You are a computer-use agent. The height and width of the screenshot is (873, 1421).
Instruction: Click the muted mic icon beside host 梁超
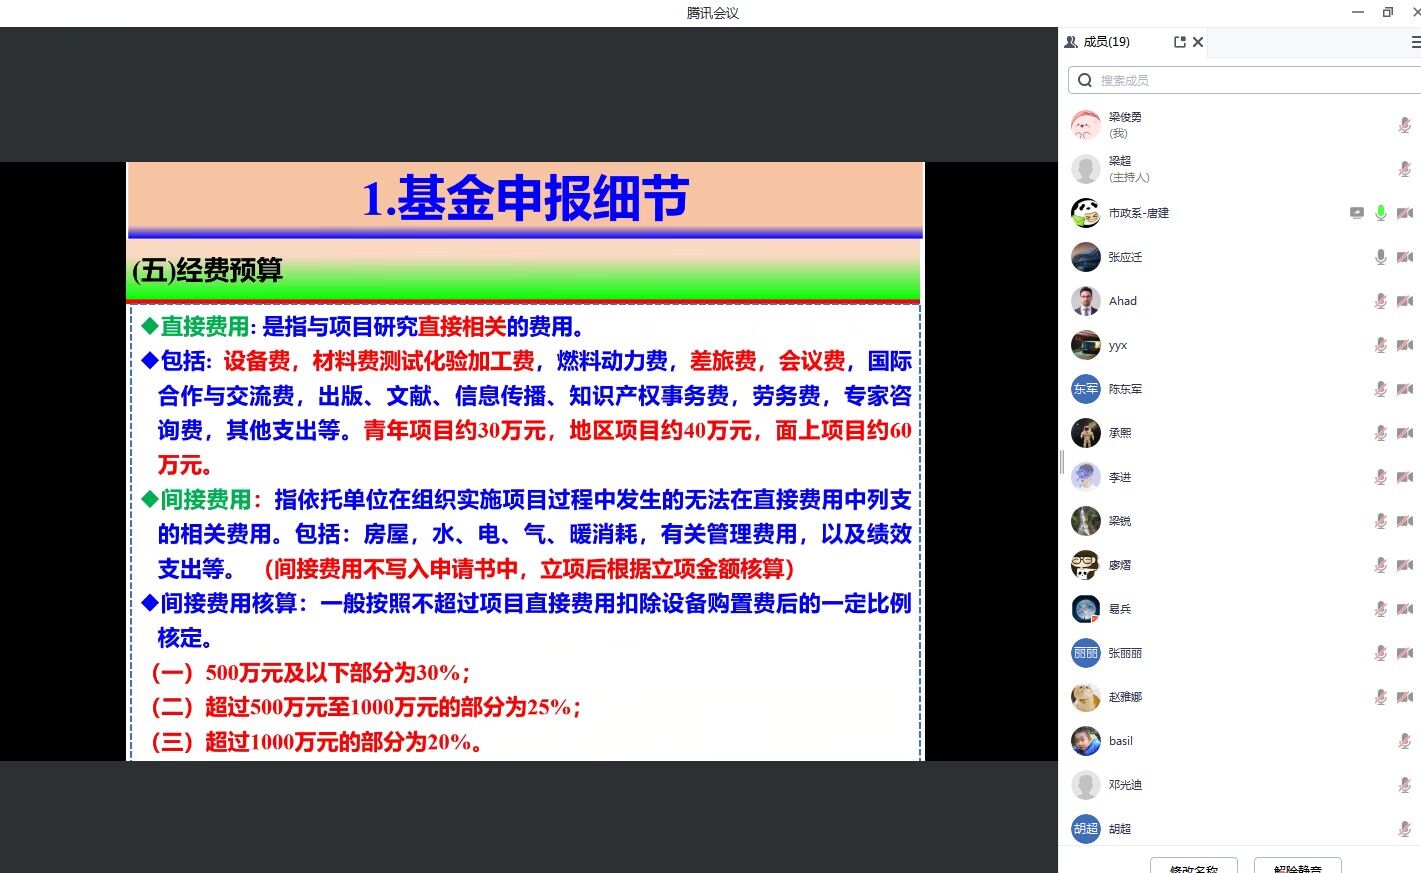(x=1404, y=168)
